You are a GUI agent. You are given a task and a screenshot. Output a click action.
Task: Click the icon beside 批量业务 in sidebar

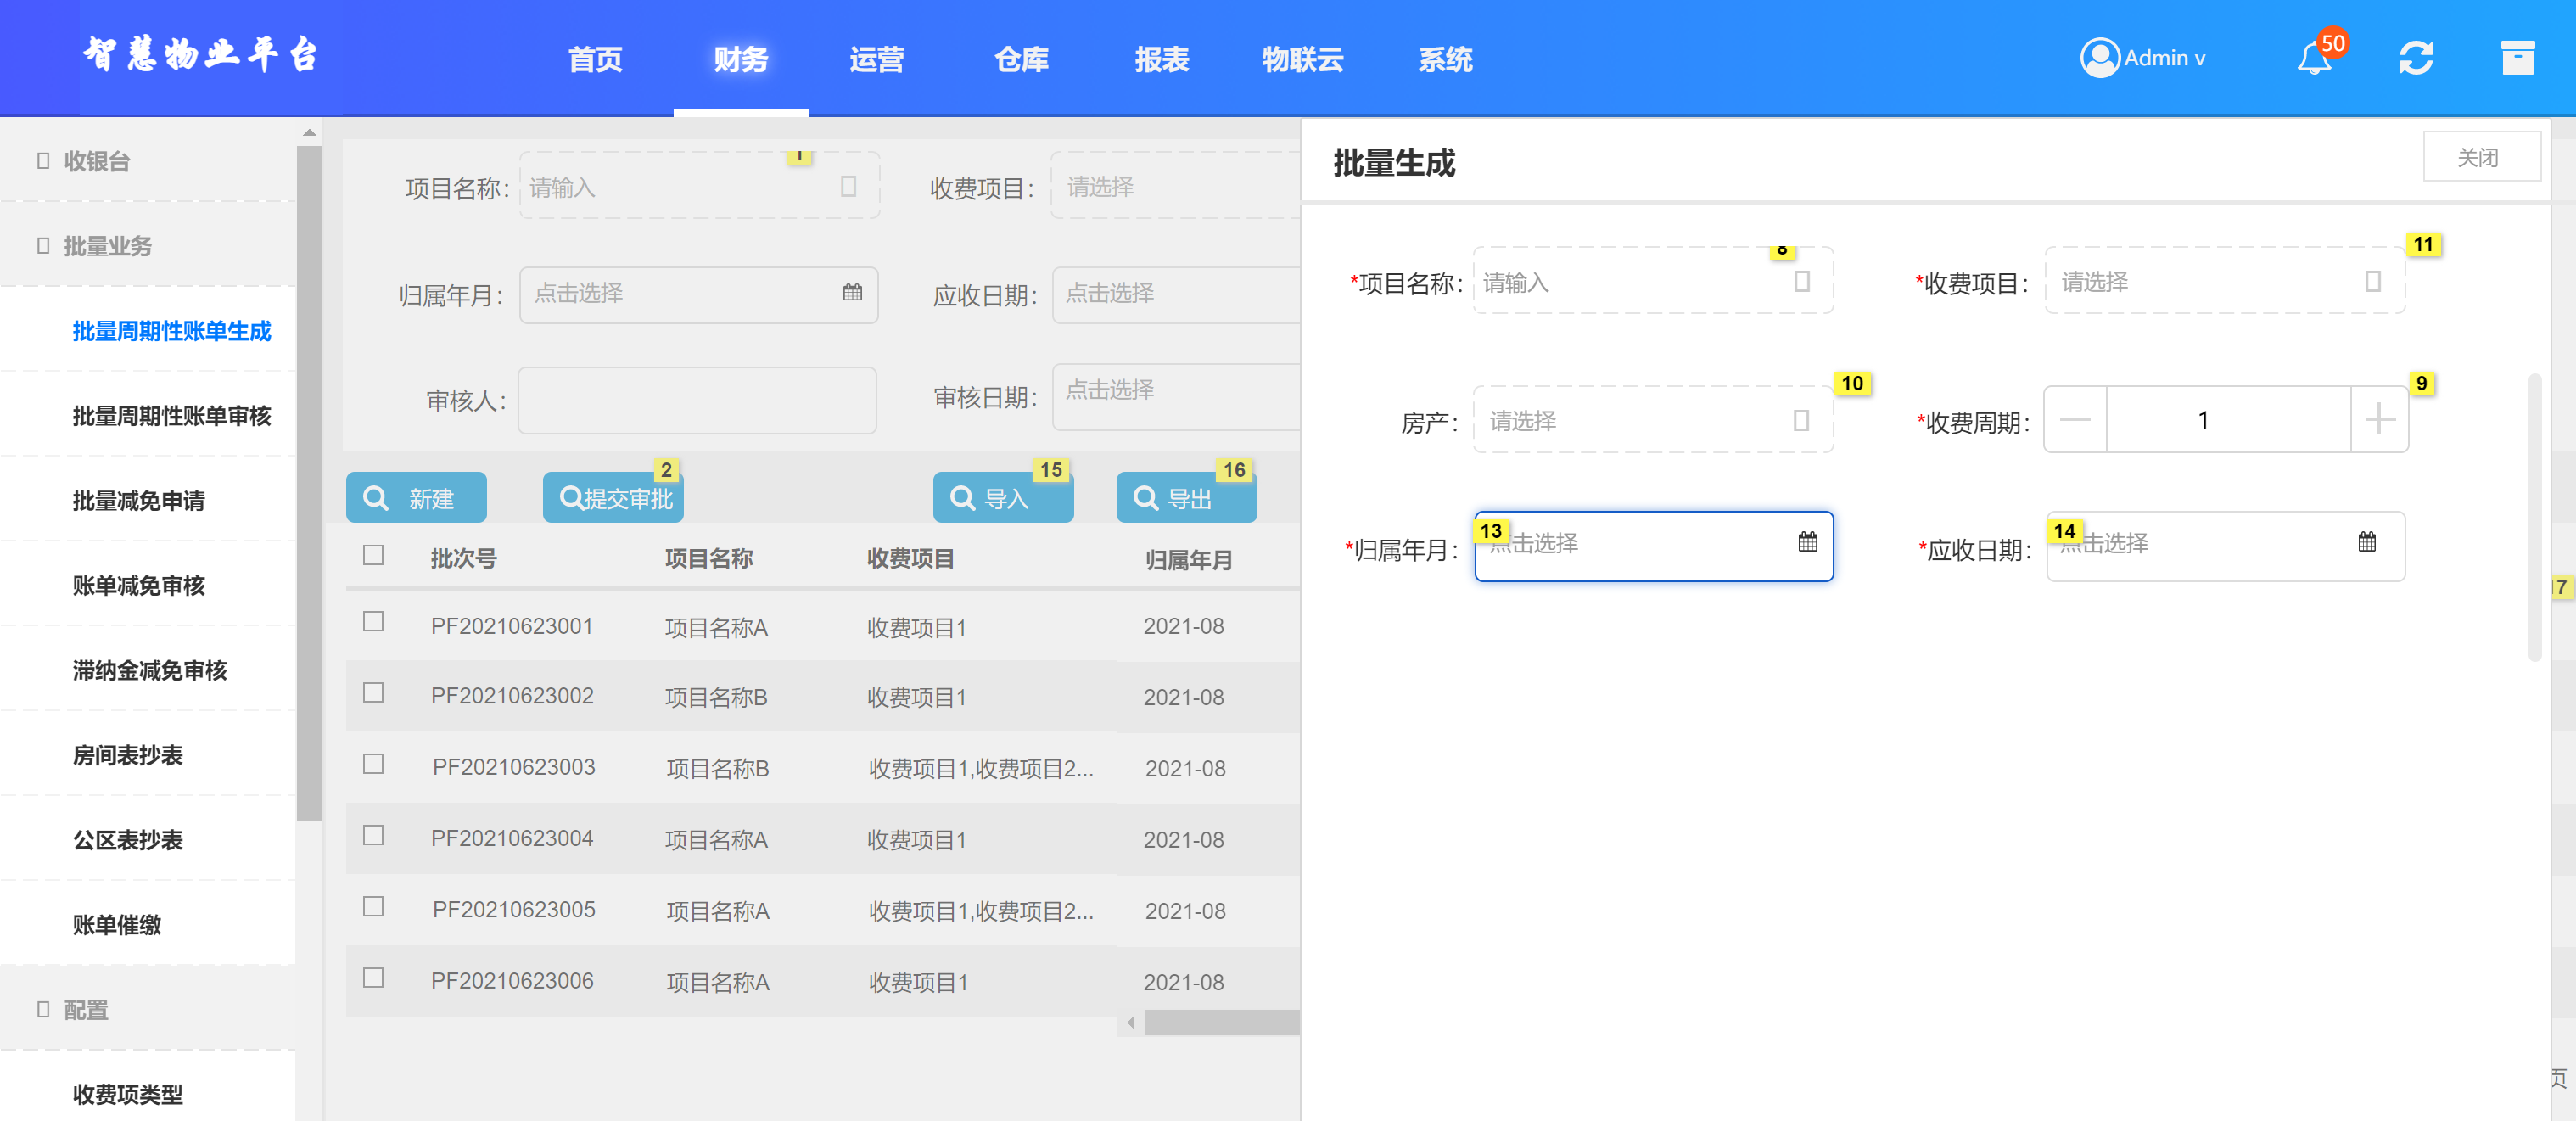pos(43,246)
